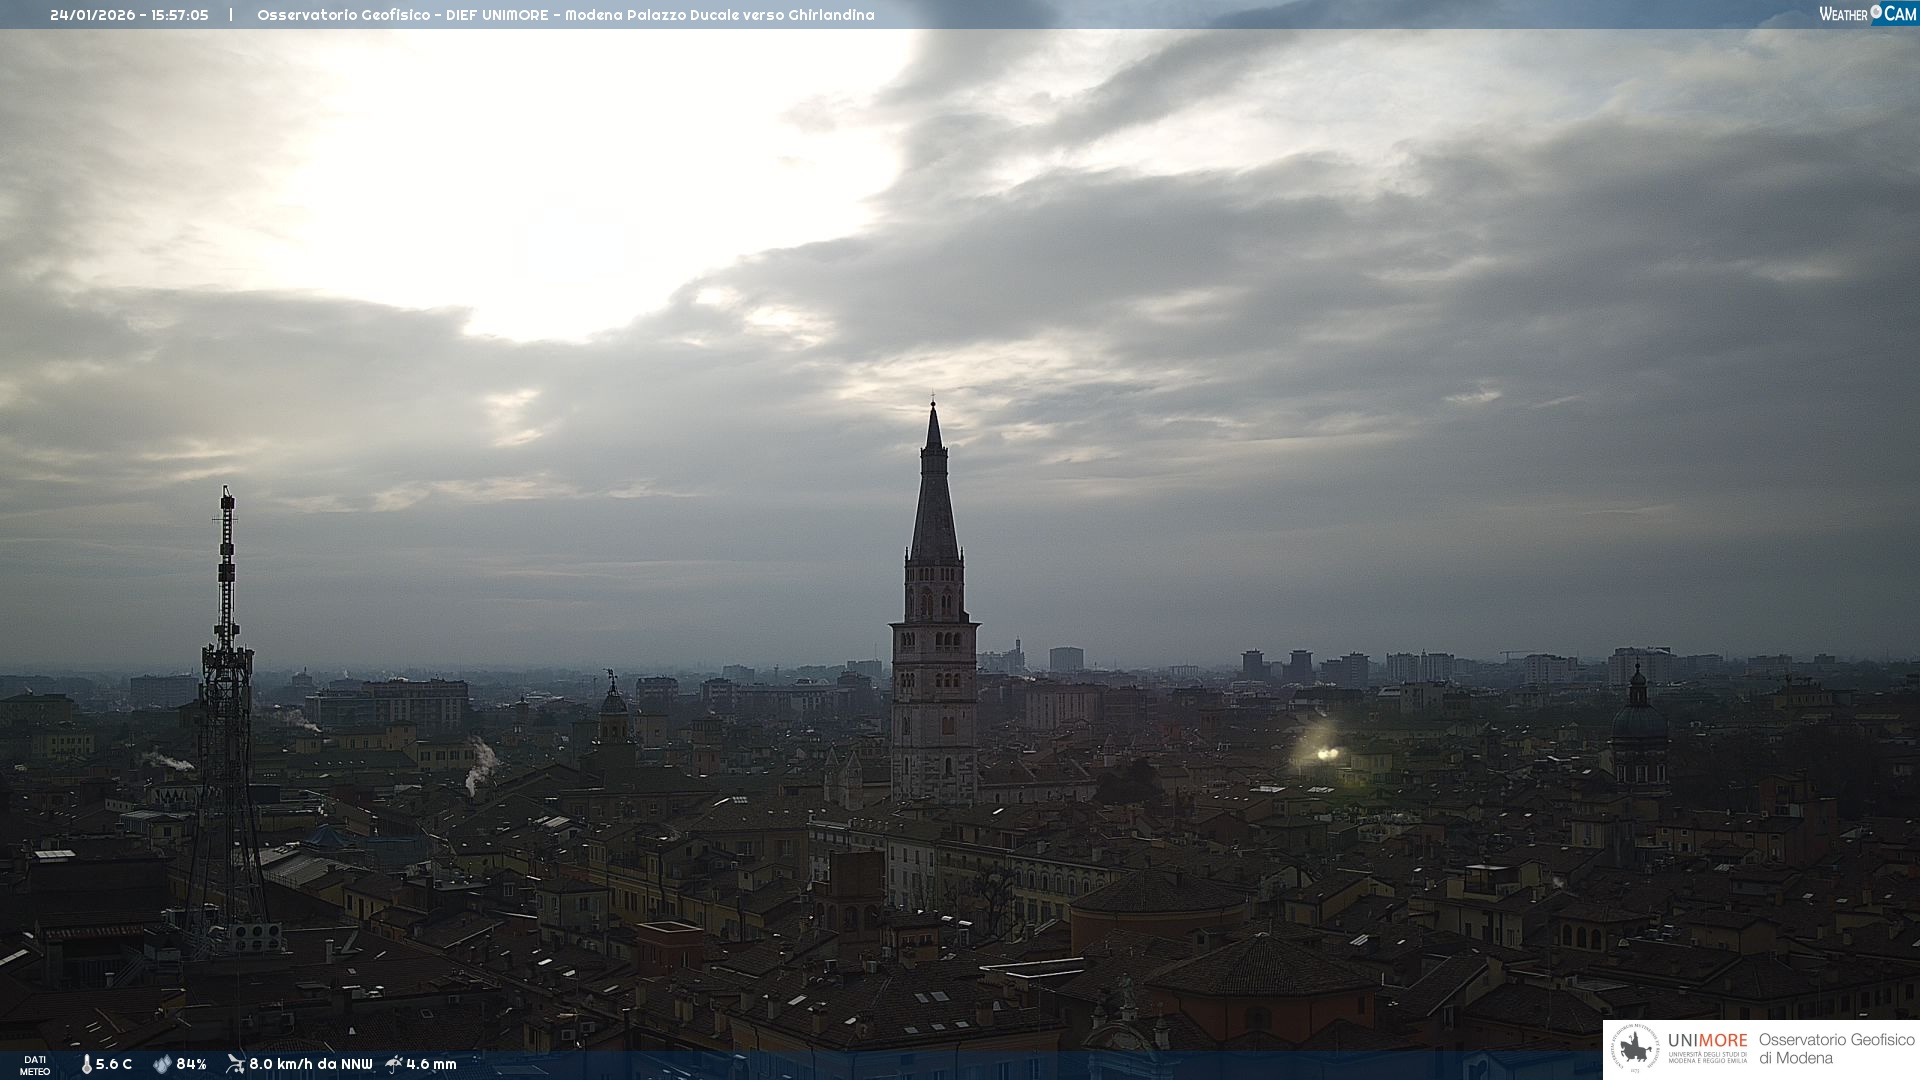Click the UNIMORE circular seal emblem
The height and width of the screenshot is (1080, 1920).
pos(1634,1048)
